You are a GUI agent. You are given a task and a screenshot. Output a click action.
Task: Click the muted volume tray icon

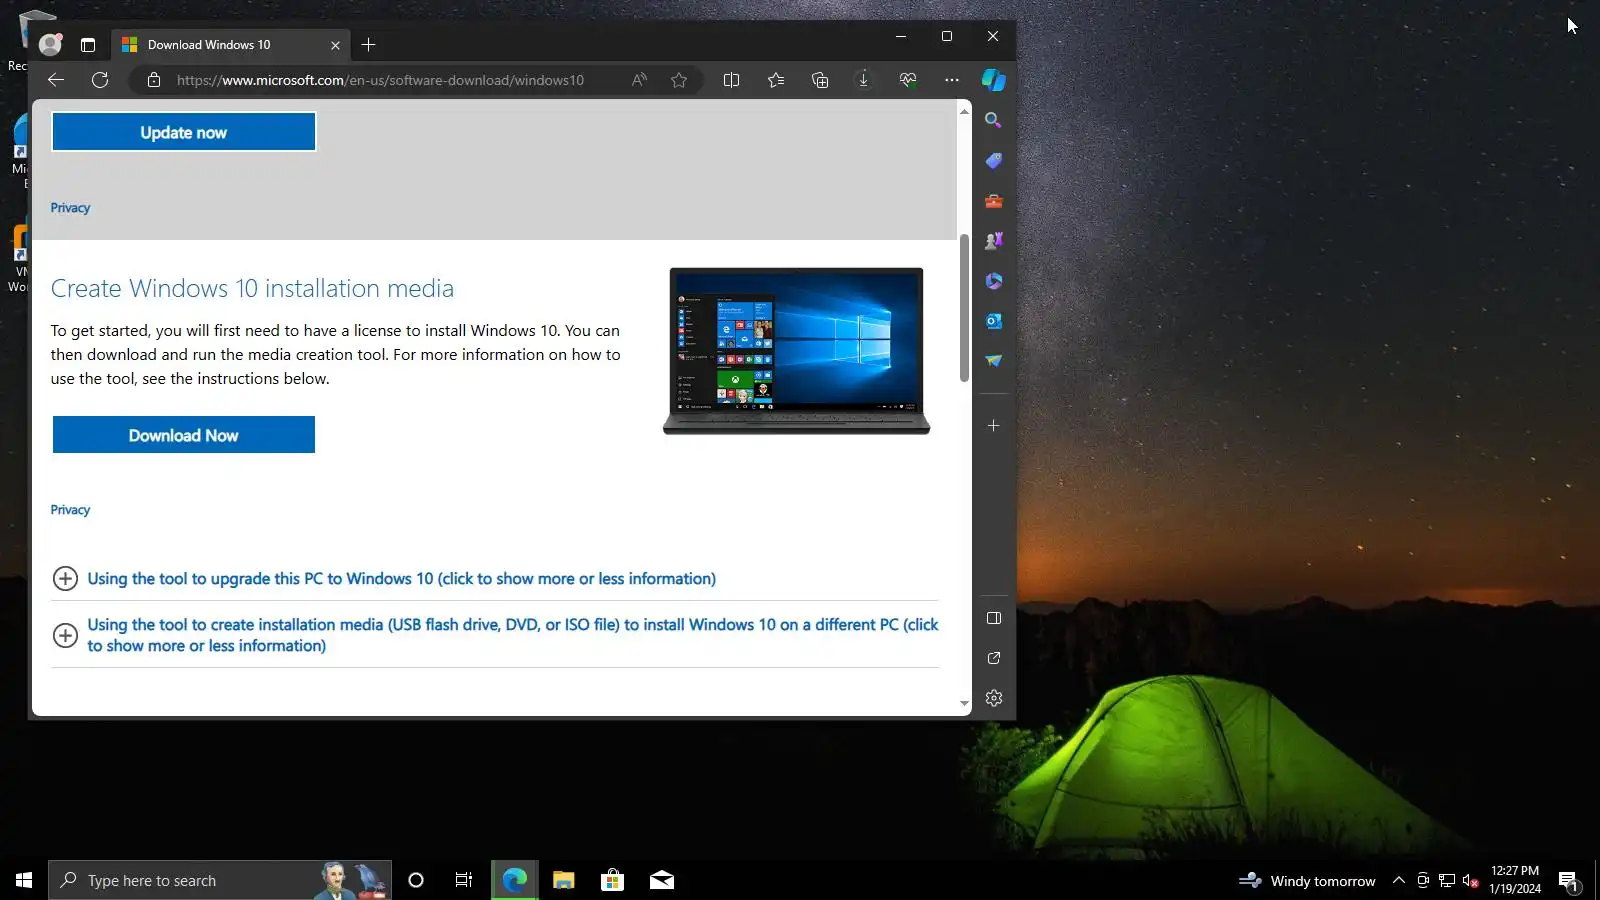coord(1470,880)
